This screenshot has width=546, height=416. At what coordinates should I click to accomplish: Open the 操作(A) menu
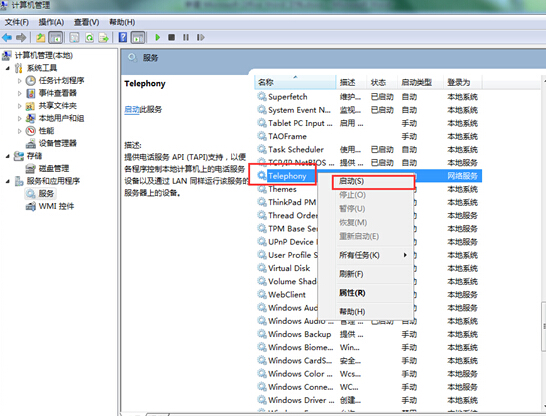click(51, 22)
